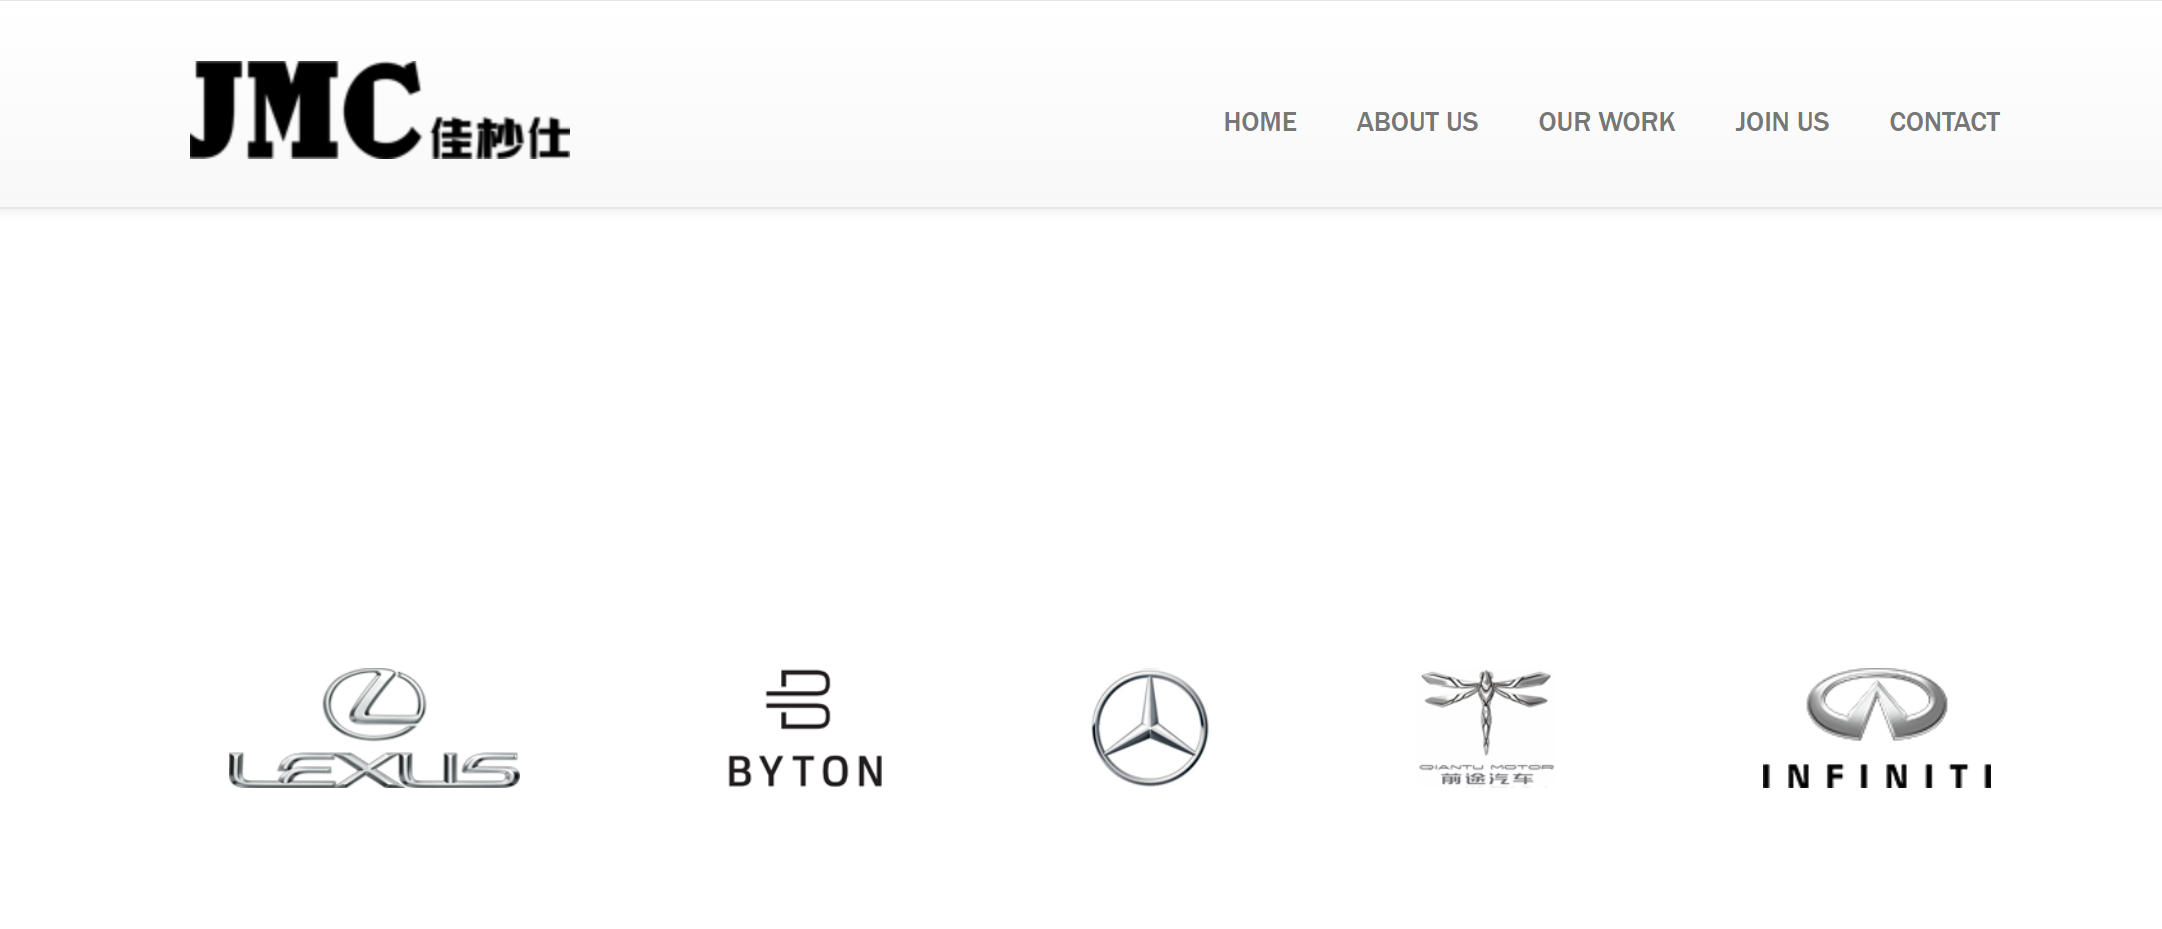
Task: Click the Infiniti silver oval emblem
Action: [x=1877, y=705]
